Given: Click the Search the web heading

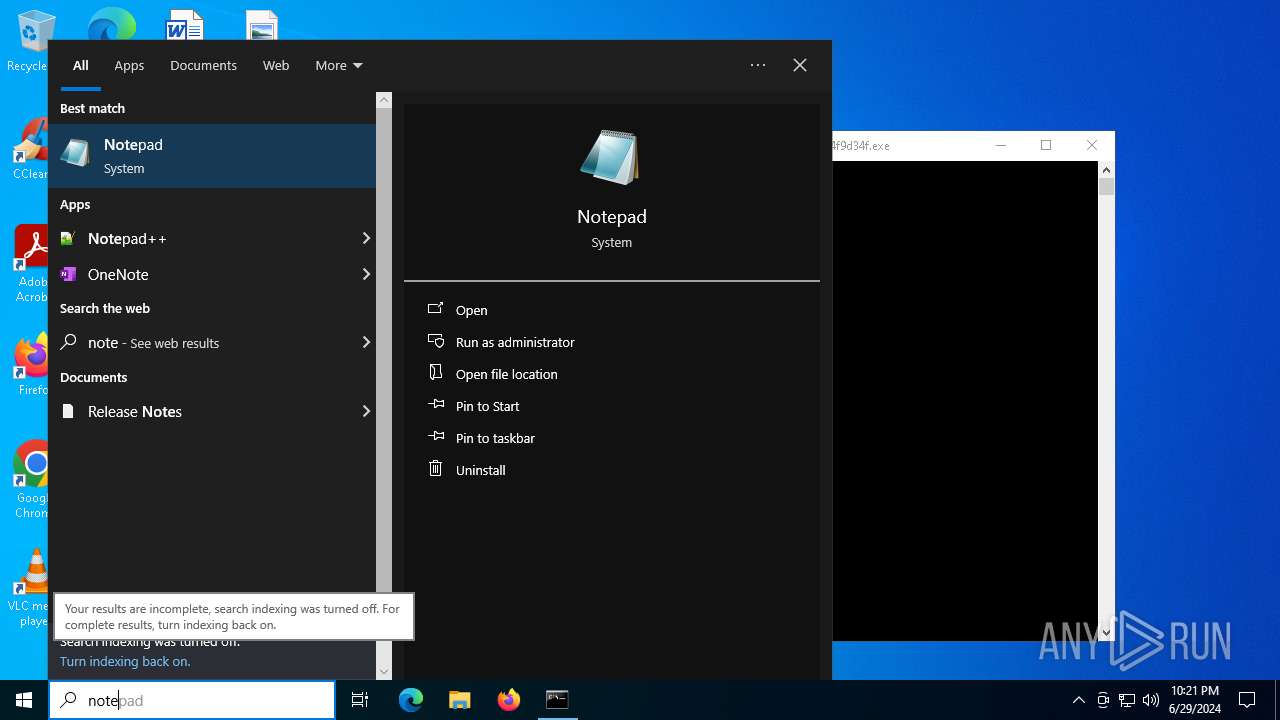Looking at the screenshot, I should pos(105,308).
